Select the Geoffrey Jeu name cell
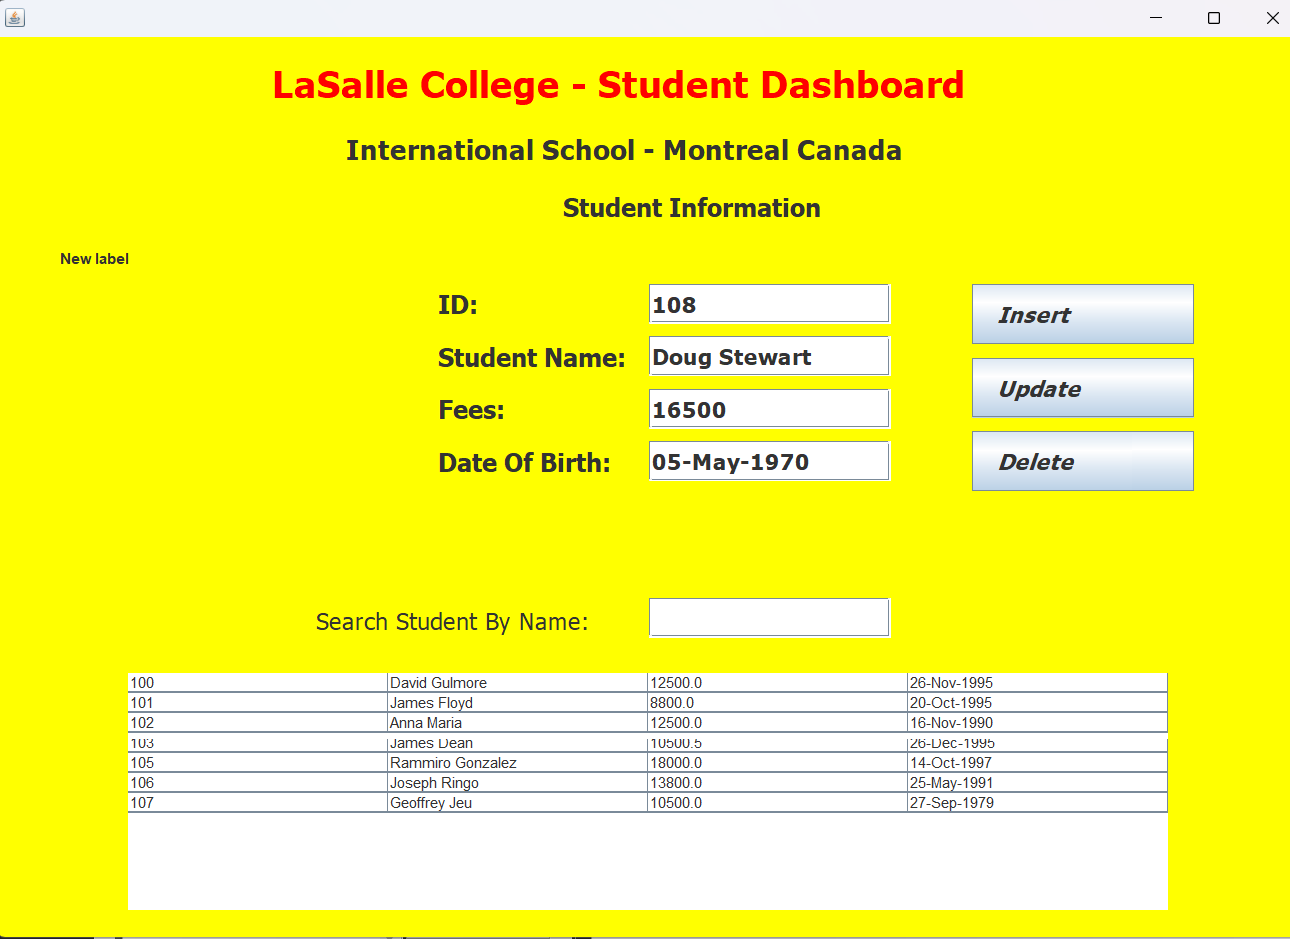The image size is (1290, 939). pyautogui.click(x=517, y=803)
